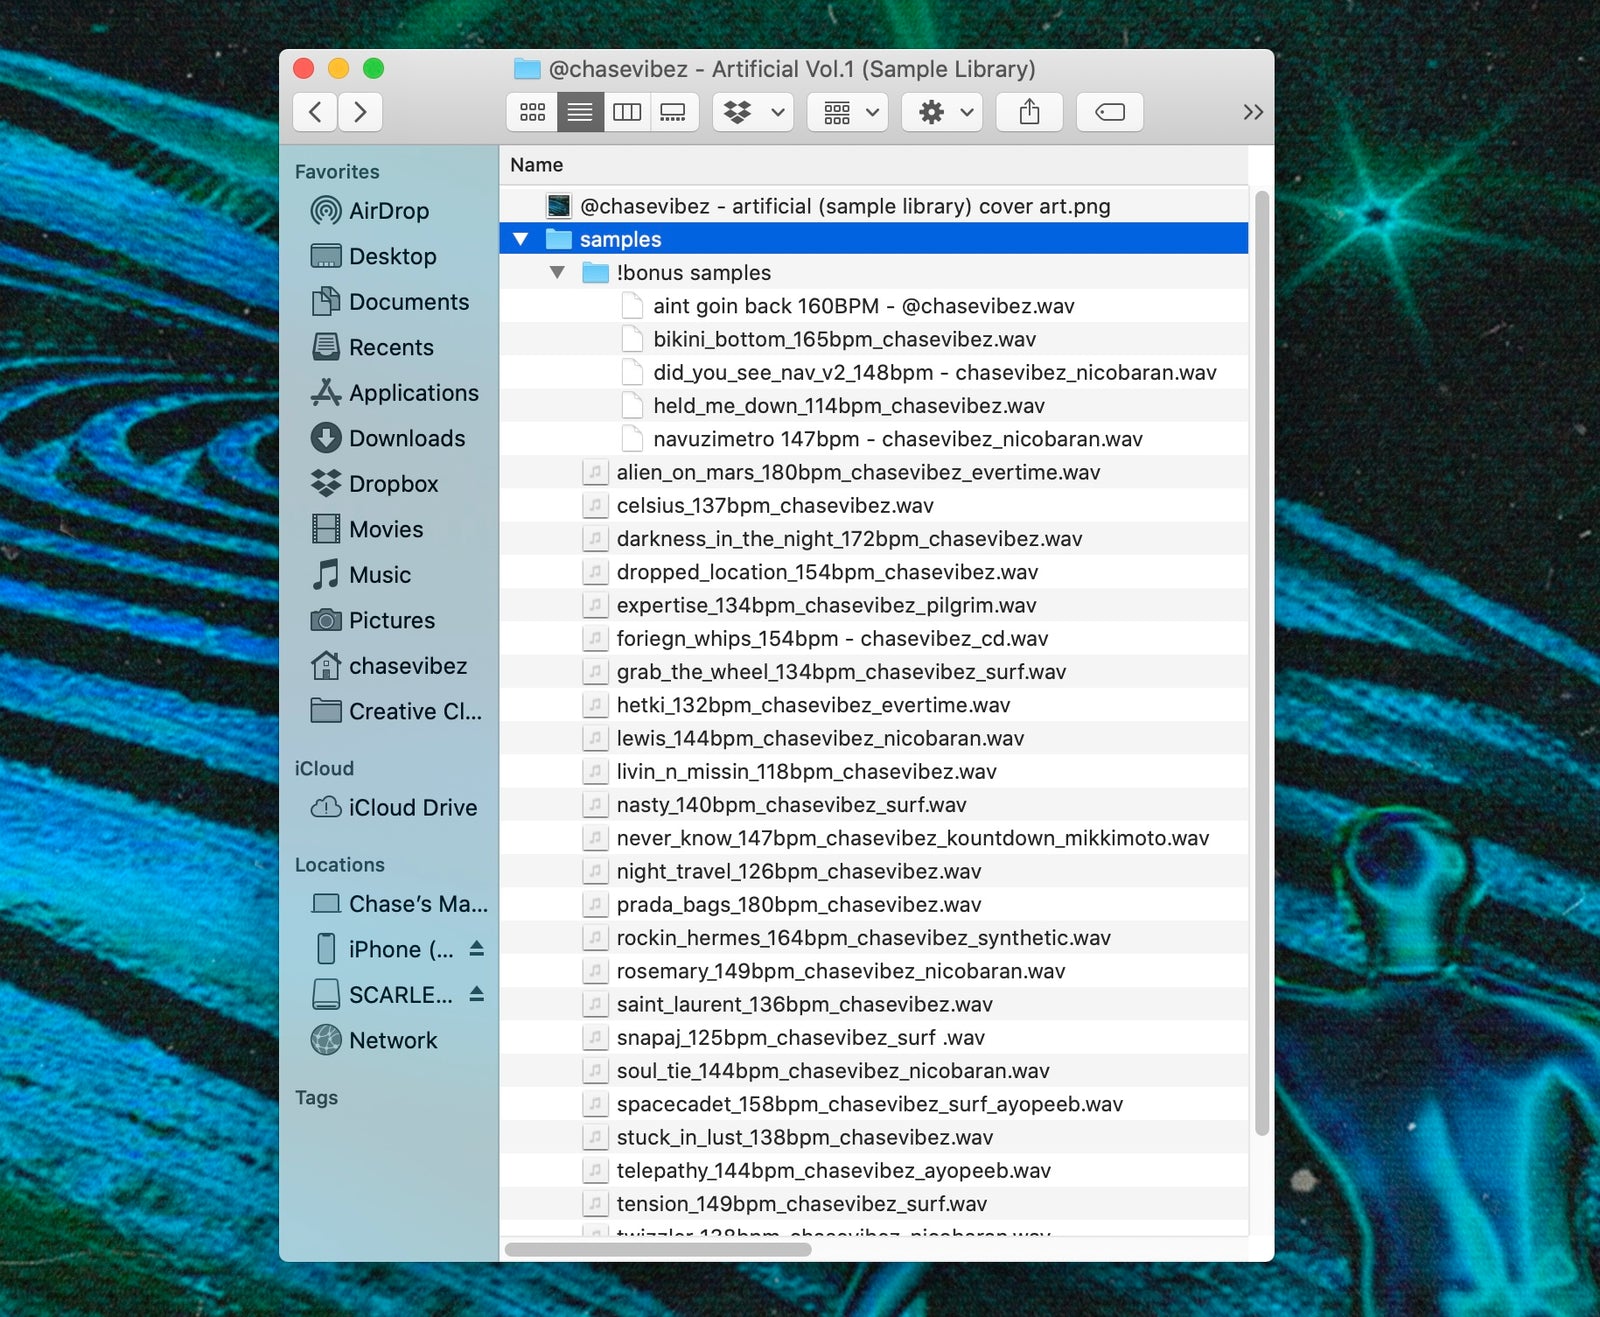Select celsius_137bpm_chasevibez.wav

[x=873, y=505]
